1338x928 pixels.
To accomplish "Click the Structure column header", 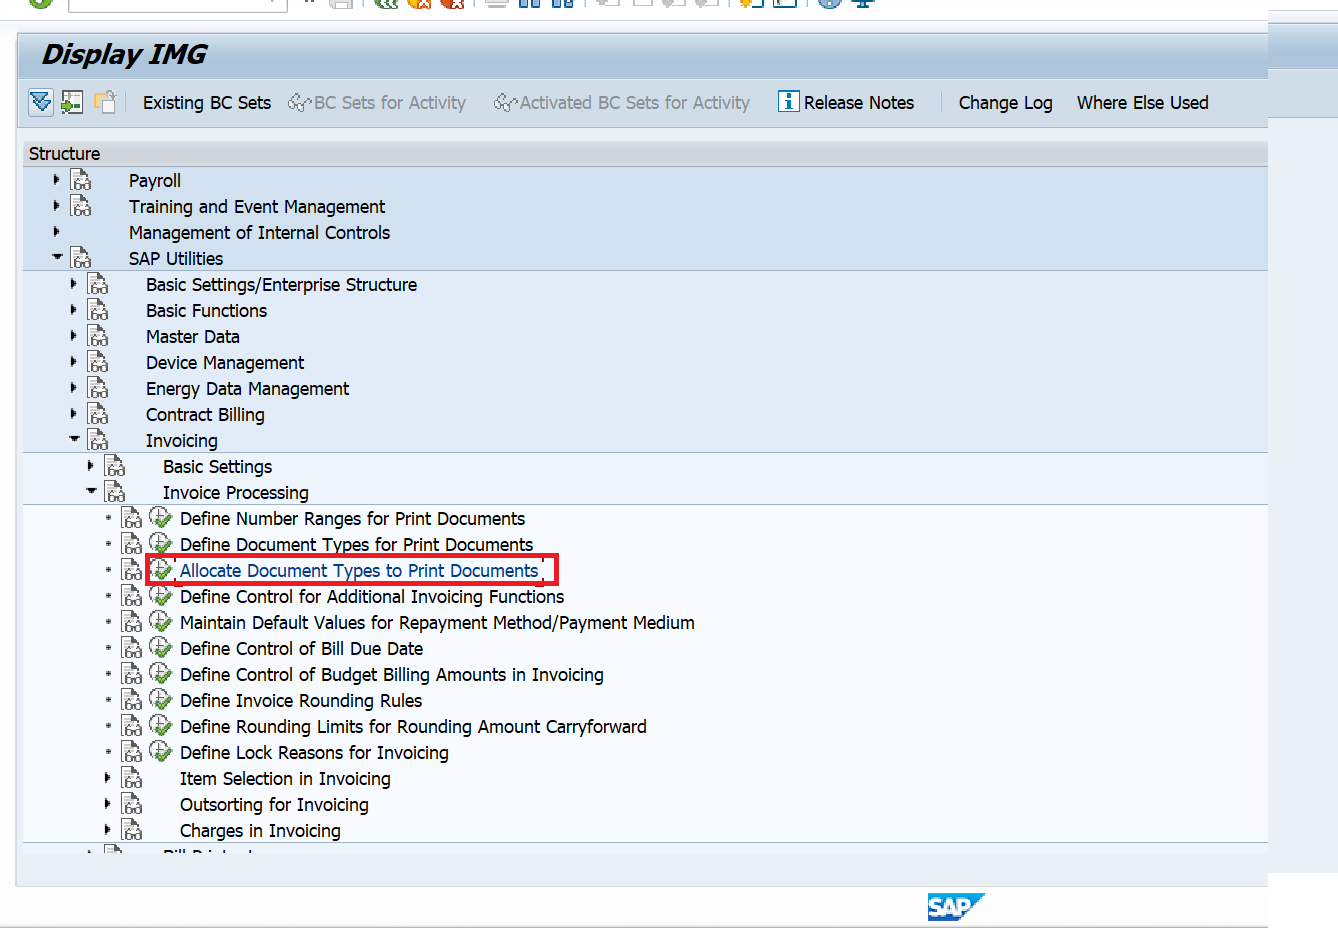I will pyautogui.click(x=645, y=153).
